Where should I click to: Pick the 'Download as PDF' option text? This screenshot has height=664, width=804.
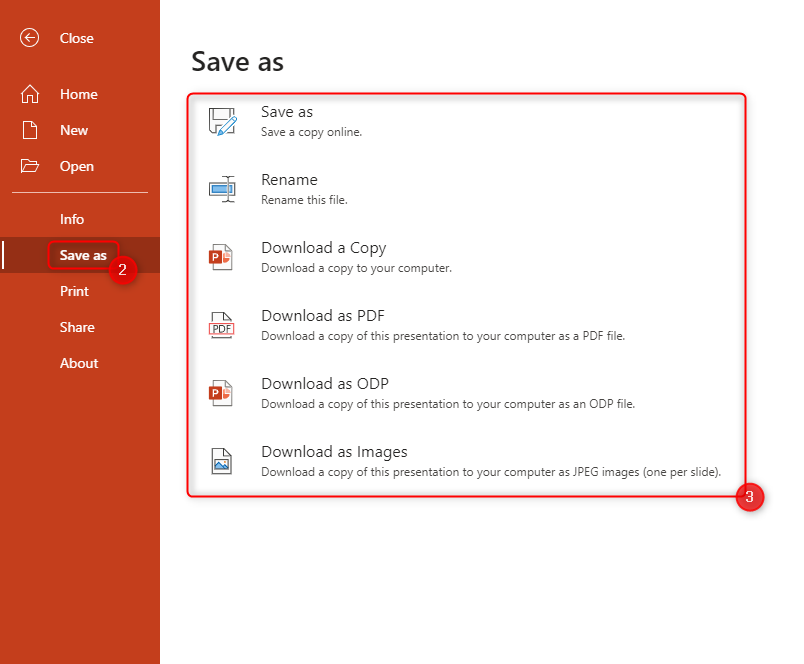pos(323,316)
